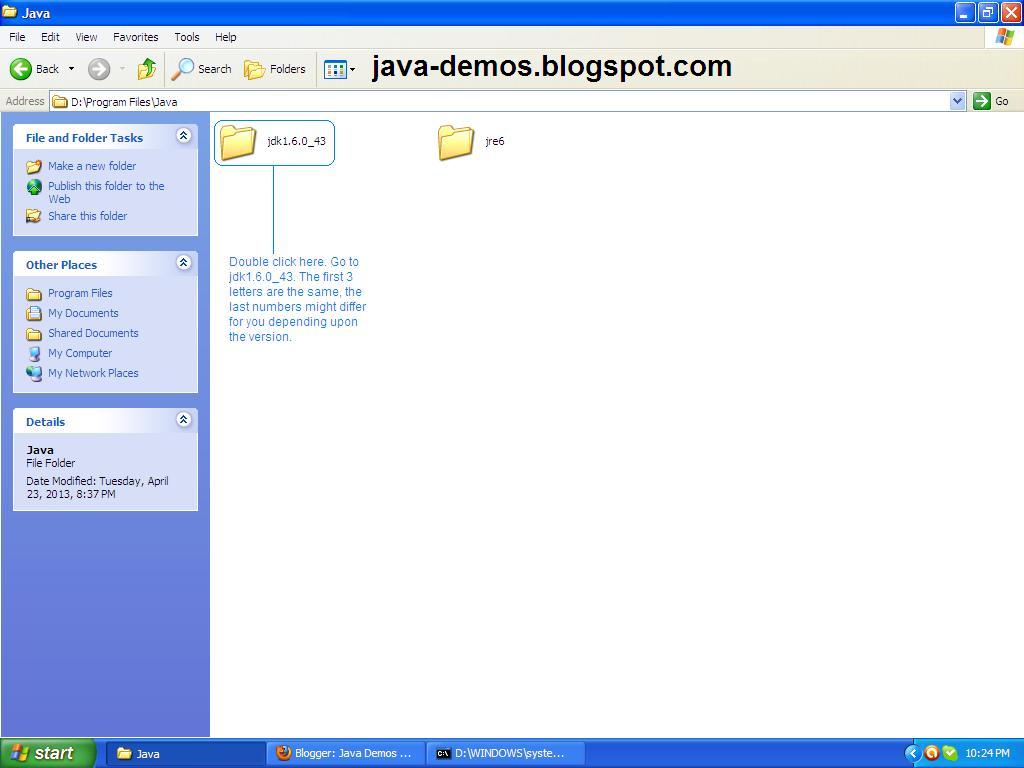Collapse the Other Places panel

(x=183, y=264)
